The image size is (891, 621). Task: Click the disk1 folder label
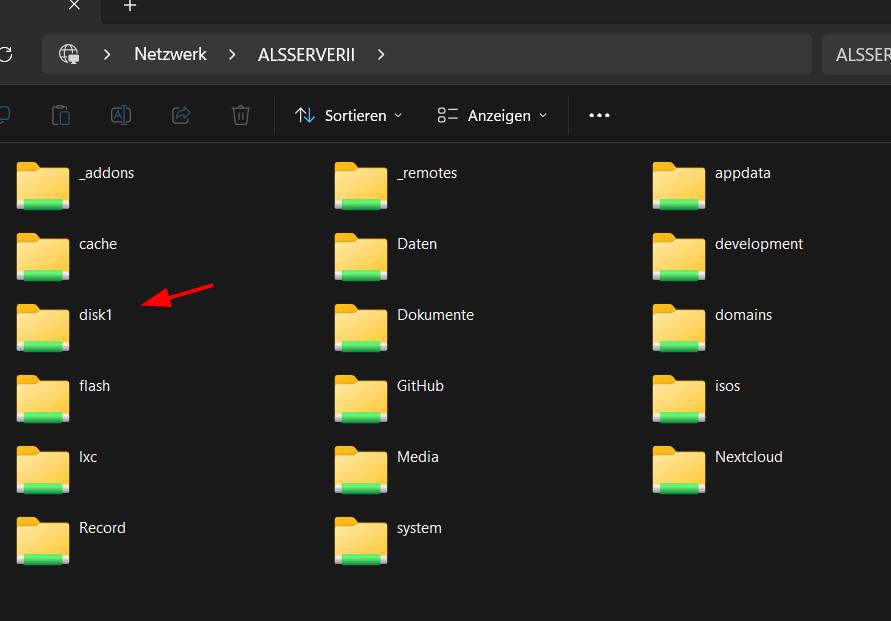pyautogui.click(x=95, y=315)
